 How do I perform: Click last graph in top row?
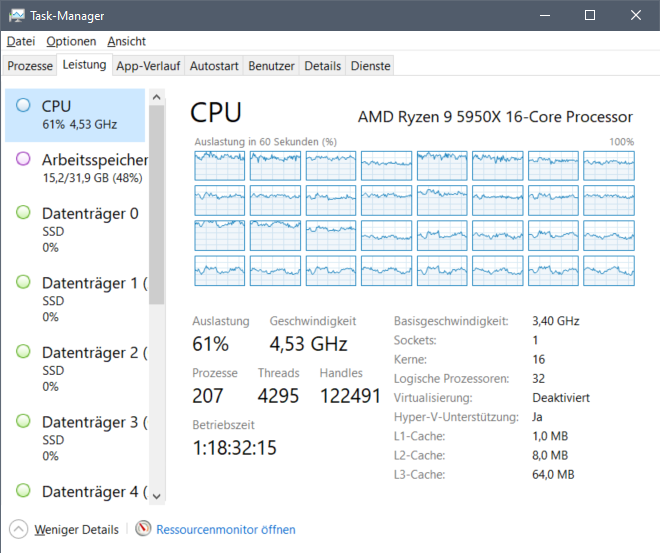coord(609,166)
